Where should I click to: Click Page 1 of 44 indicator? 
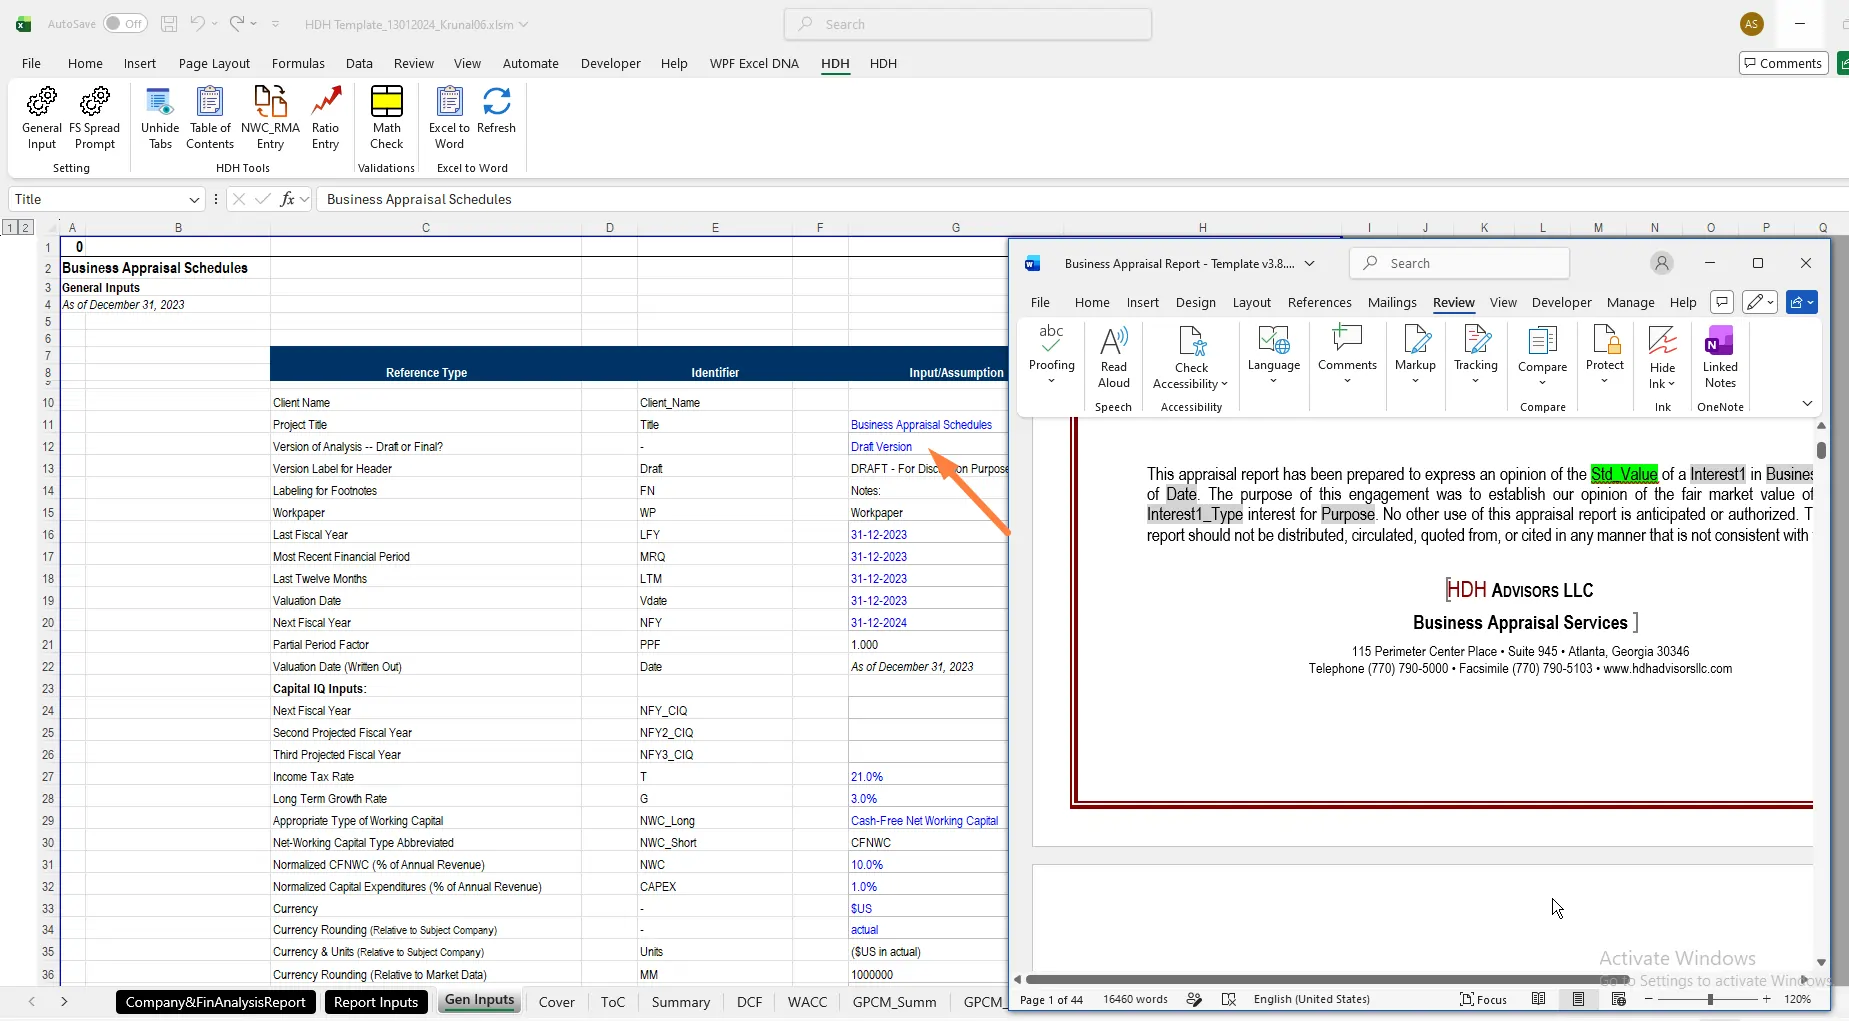(1051, 999)
